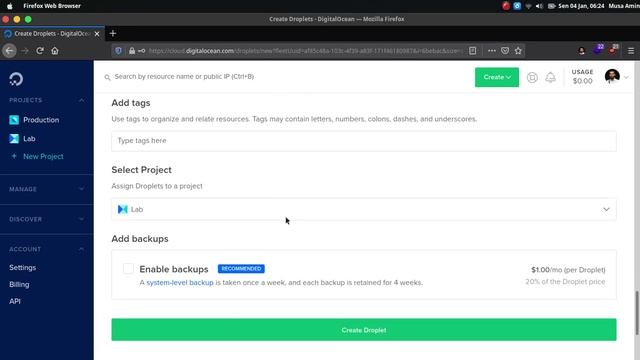640x360 pixels.
Task: Expand the Discover sidebar section
Action: 82,219
